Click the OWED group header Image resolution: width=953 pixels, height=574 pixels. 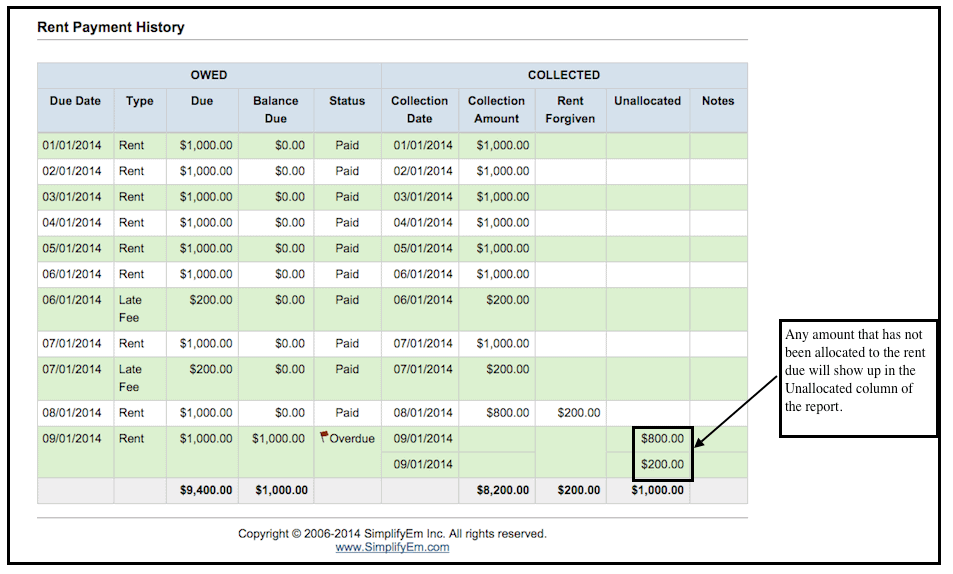click(x=209, y=75)
